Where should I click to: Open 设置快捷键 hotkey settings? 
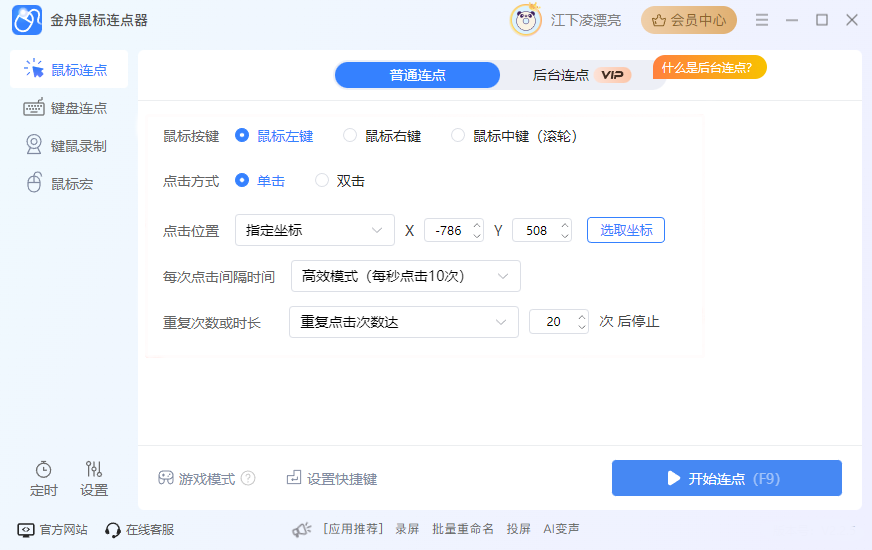(332, 478)
